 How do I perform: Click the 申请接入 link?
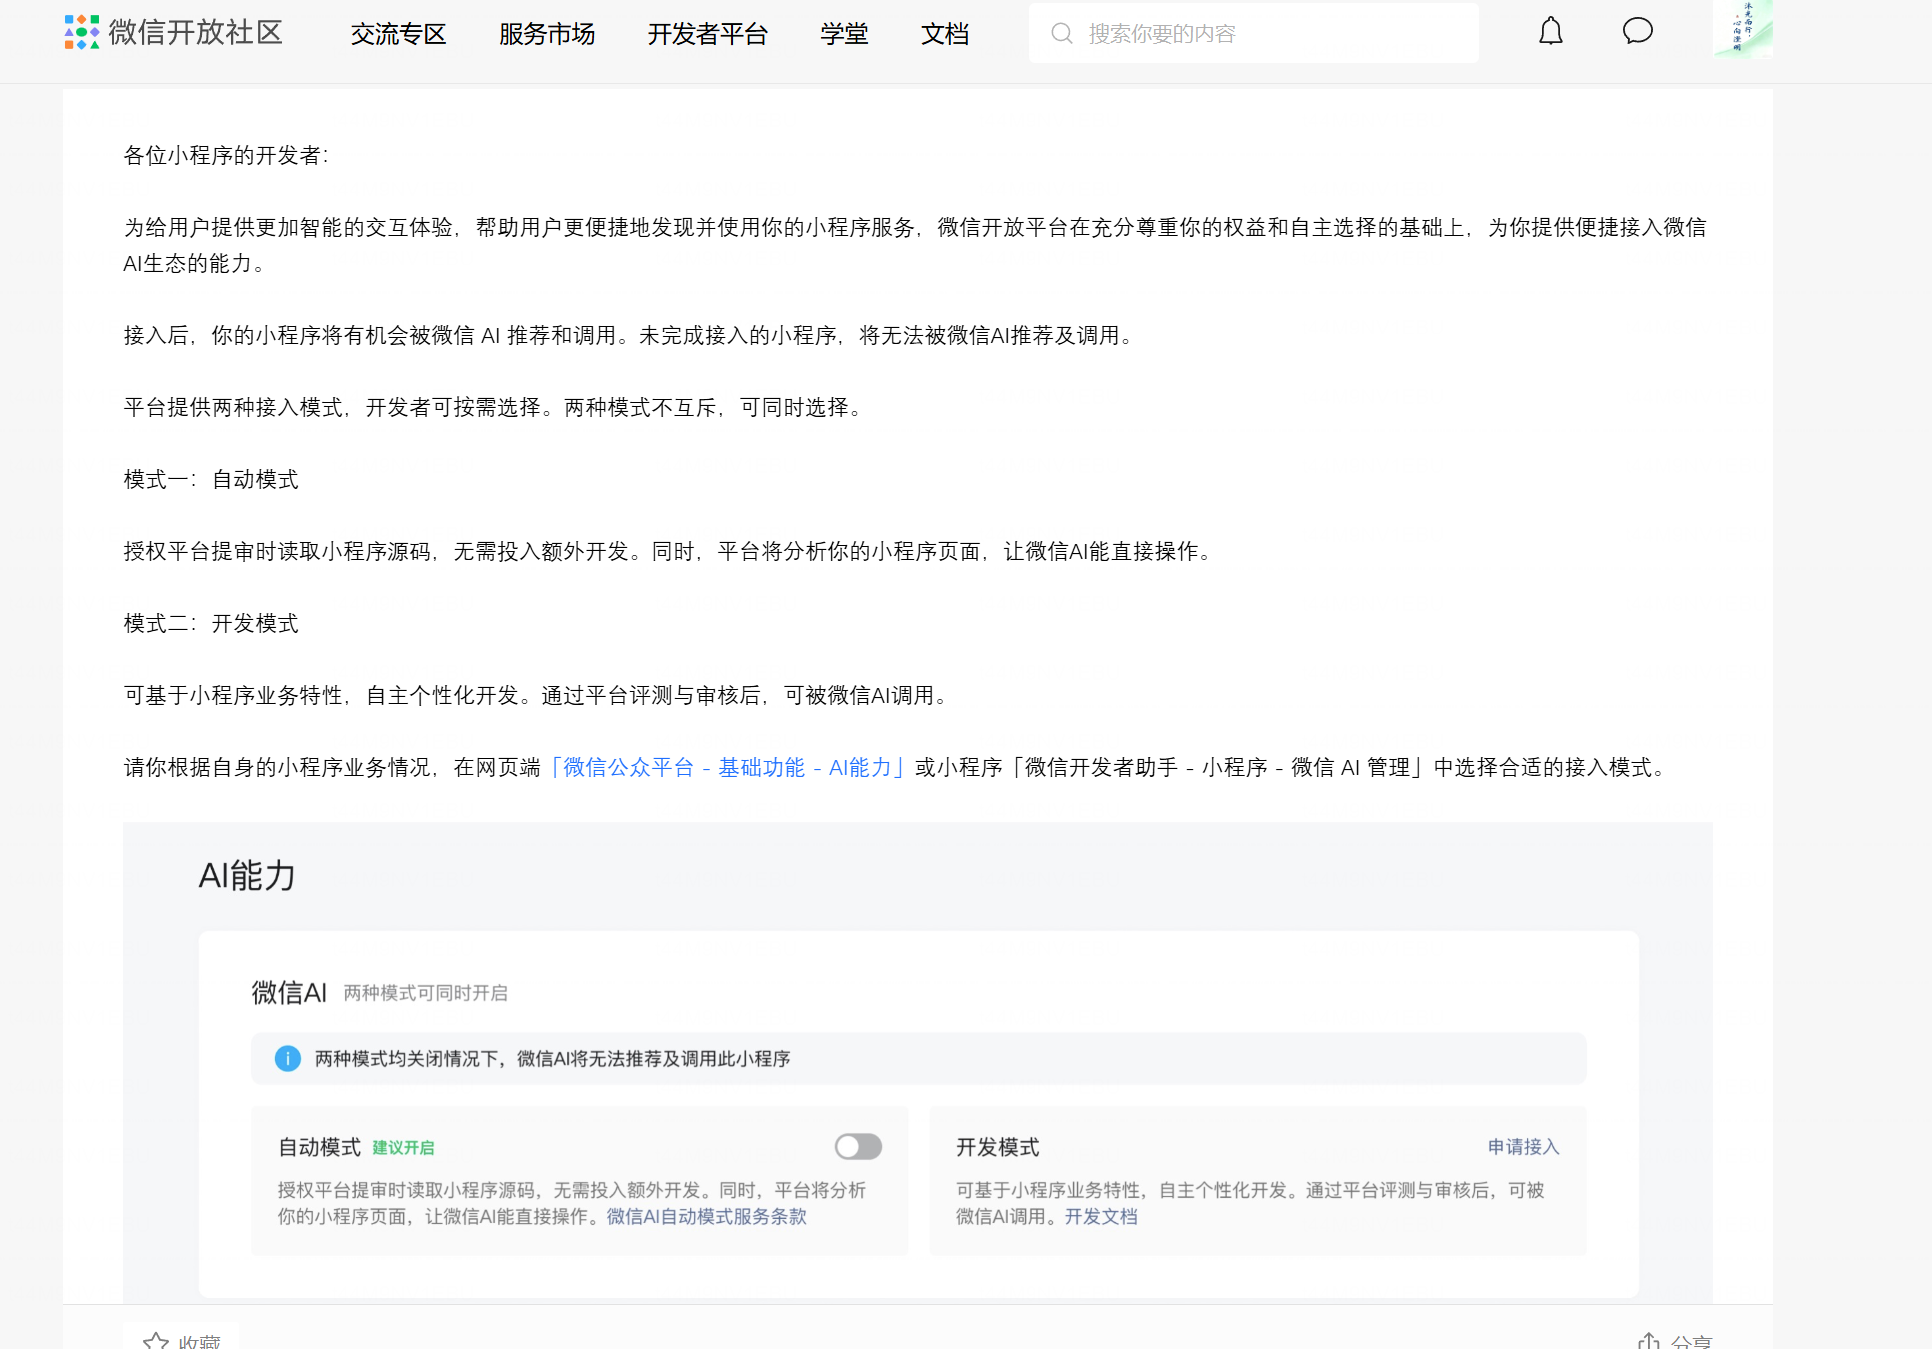pos(1523,1147)
